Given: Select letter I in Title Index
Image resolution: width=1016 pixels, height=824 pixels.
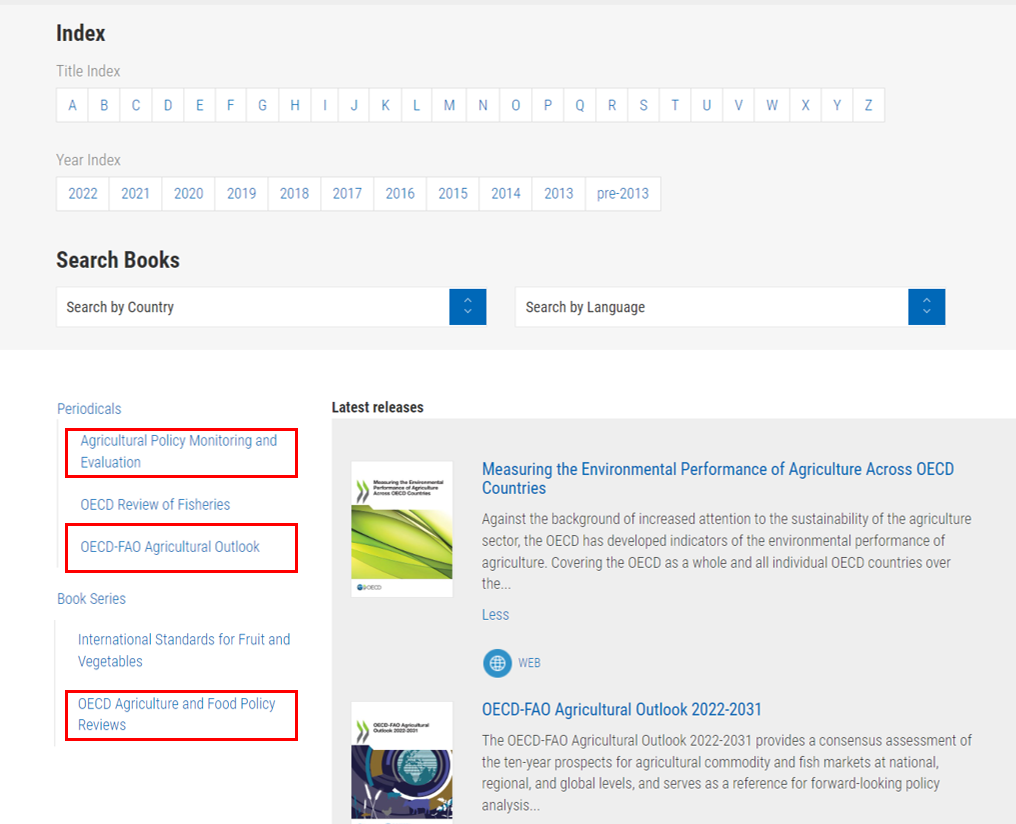Looking at the screenshot, I should point(325,105).
